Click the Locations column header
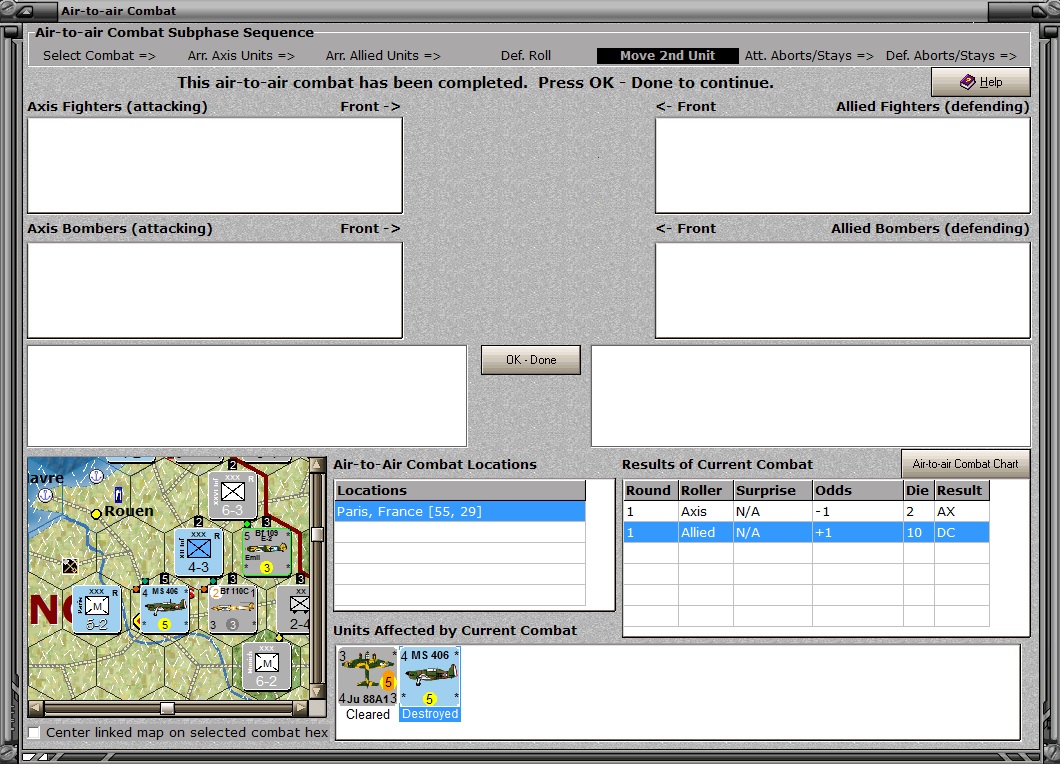Image resolution: width=1060 pixels, height=764 pixels. 460,490
